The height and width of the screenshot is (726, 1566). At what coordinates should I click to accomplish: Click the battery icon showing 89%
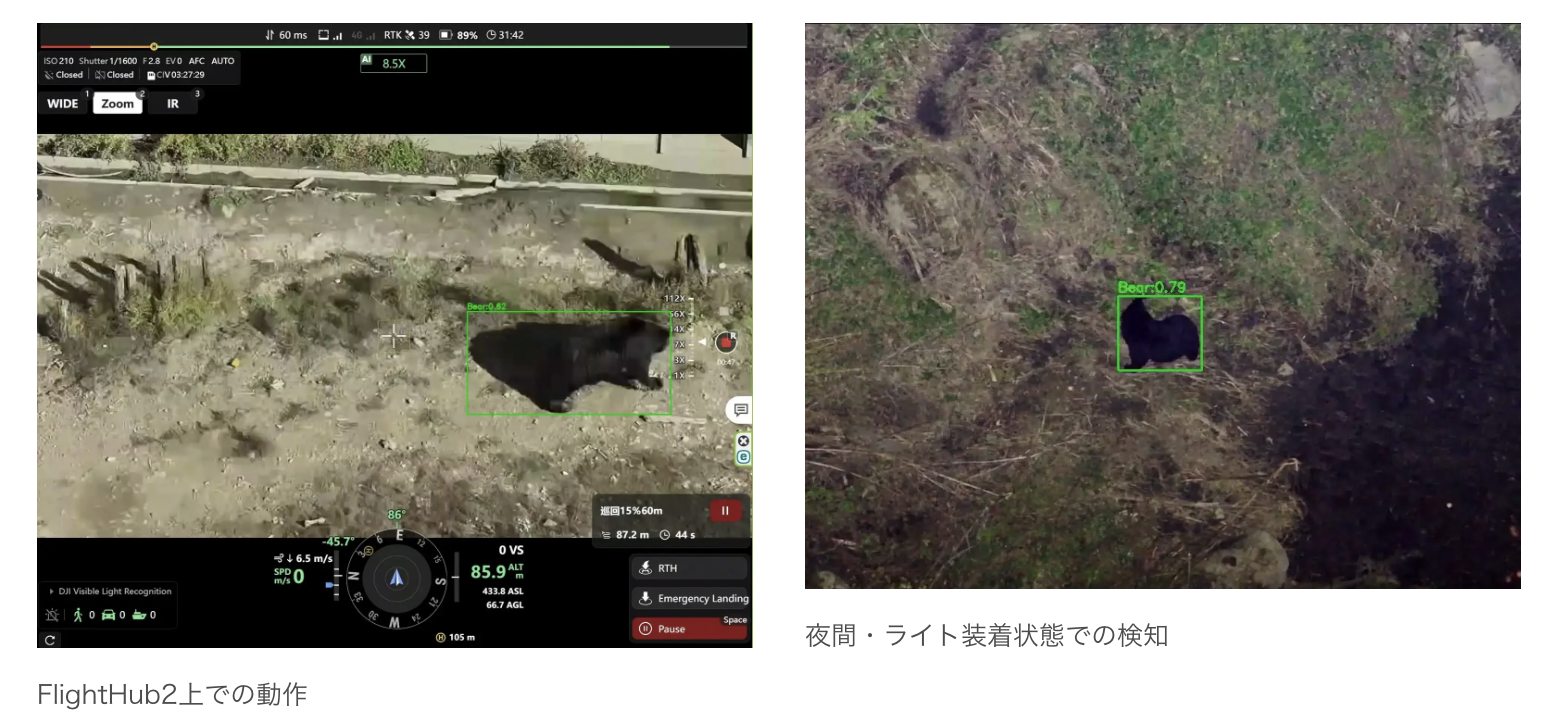[446, 35]
